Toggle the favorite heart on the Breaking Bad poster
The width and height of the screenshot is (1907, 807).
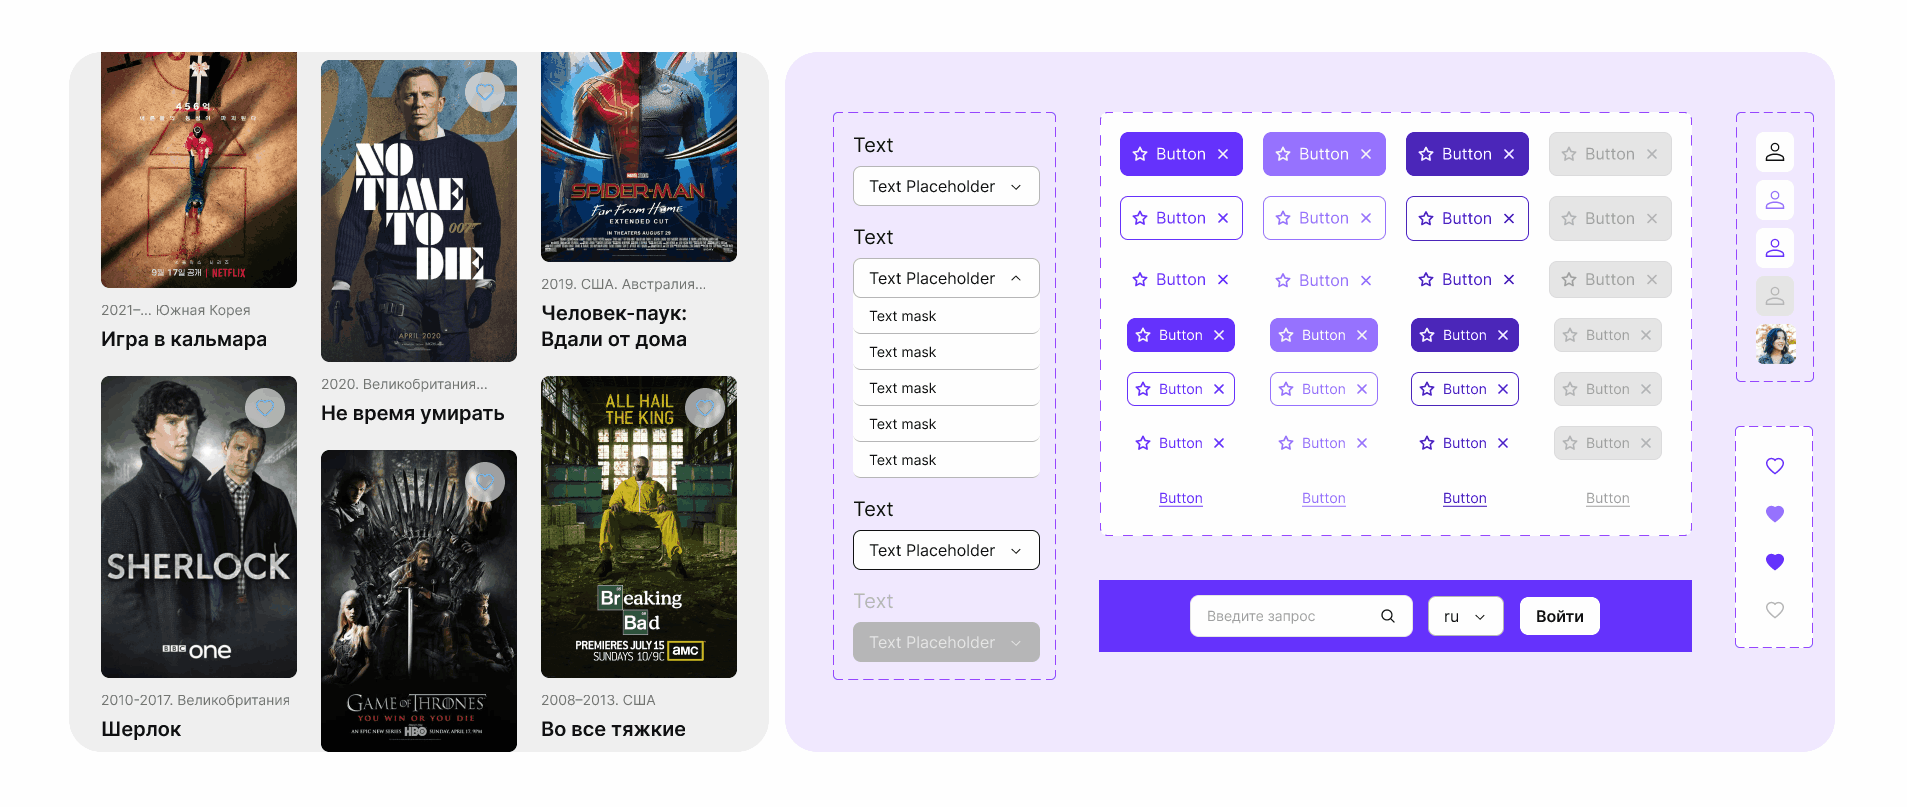point(705,408)
